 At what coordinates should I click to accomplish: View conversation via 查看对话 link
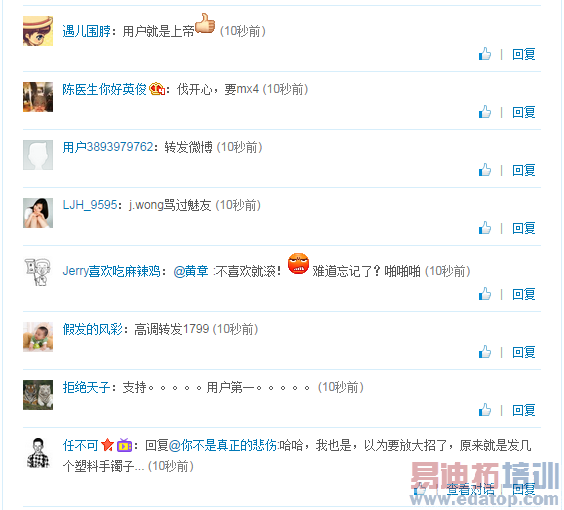pos(470,489)
